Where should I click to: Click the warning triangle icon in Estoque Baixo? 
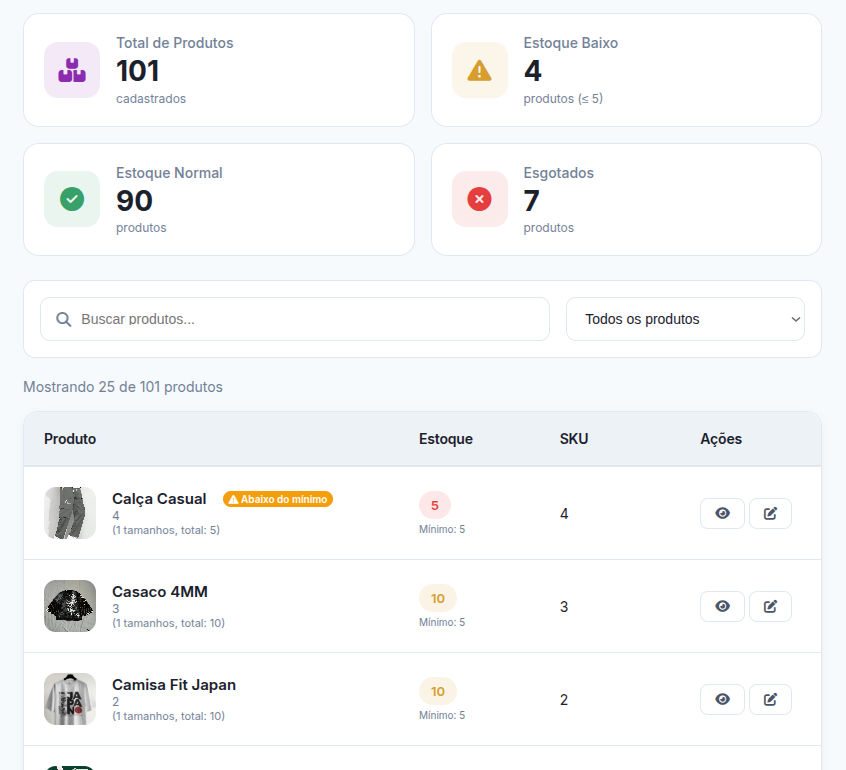(479, 71)
